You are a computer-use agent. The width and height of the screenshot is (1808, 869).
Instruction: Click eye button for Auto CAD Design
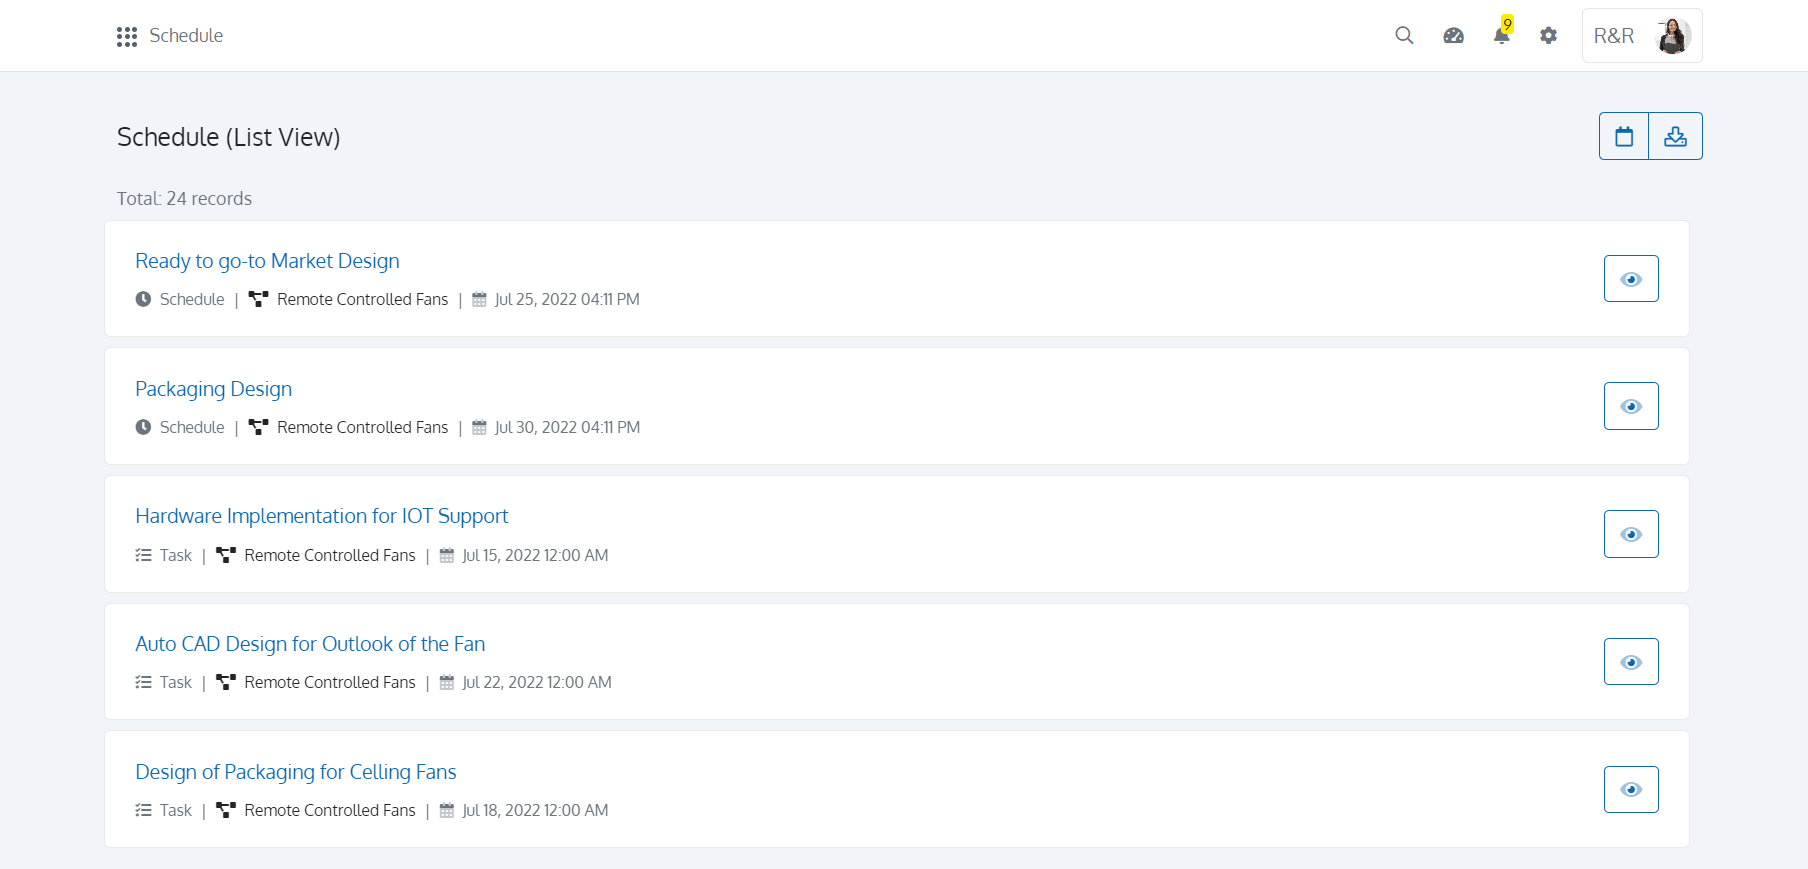(1631, 662)
